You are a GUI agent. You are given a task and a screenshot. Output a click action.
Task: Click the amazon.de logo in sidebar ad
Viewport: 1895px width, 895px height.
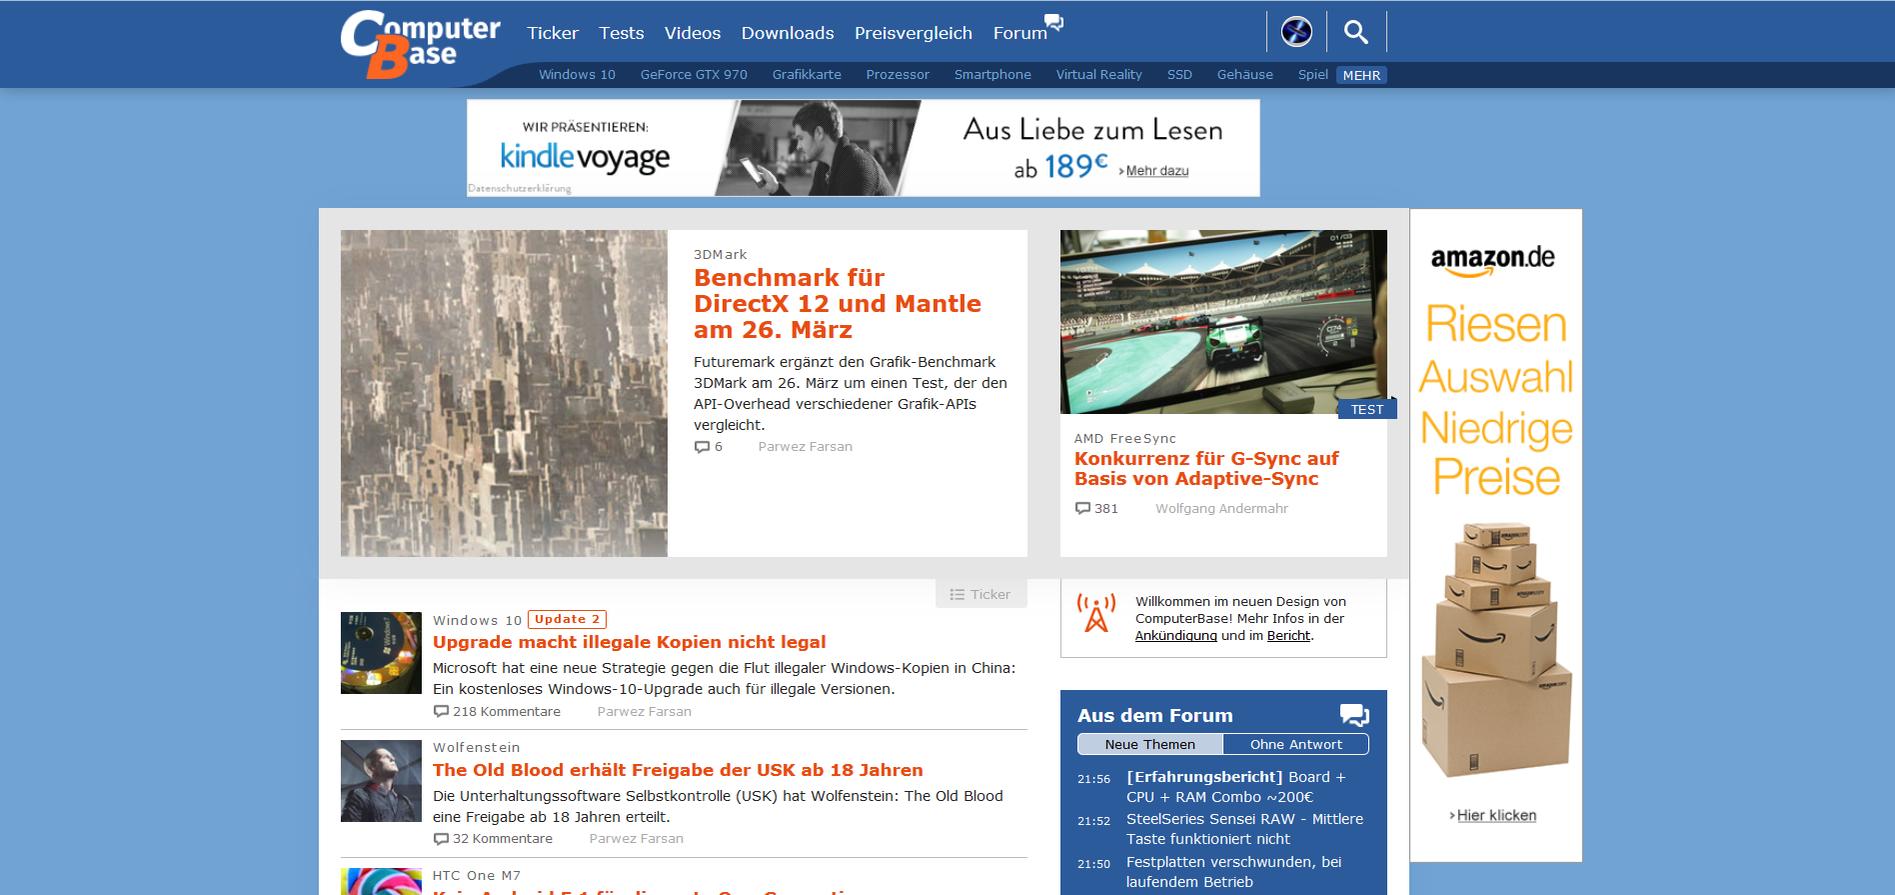(1492, 260)
